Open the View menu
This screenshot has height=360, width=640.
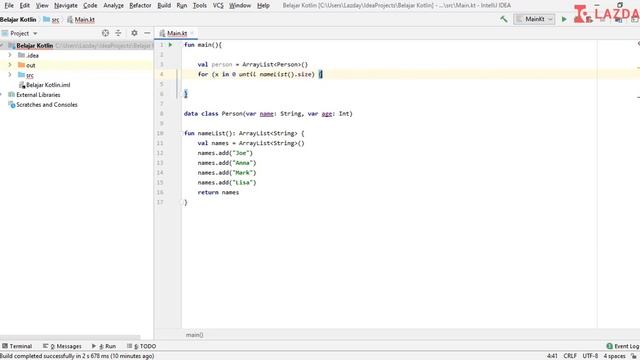point(42,5)
